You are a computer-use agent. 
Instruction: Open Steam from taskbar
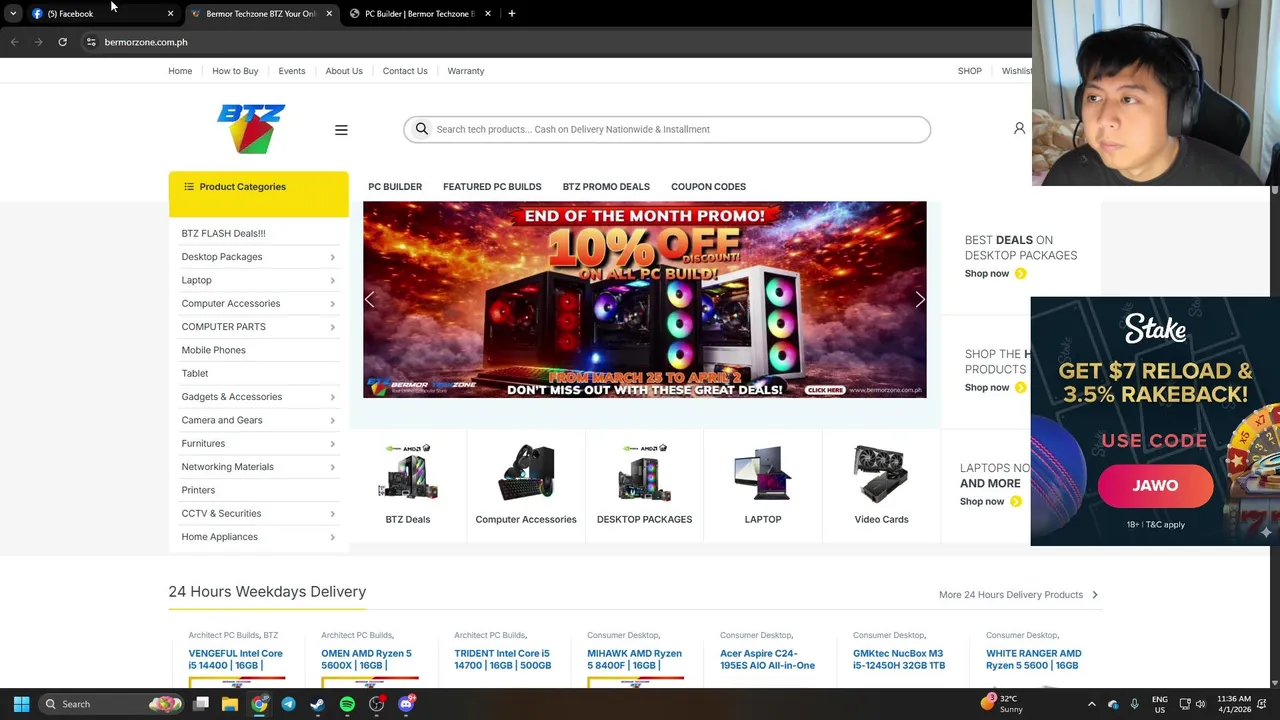pos(317,704)
